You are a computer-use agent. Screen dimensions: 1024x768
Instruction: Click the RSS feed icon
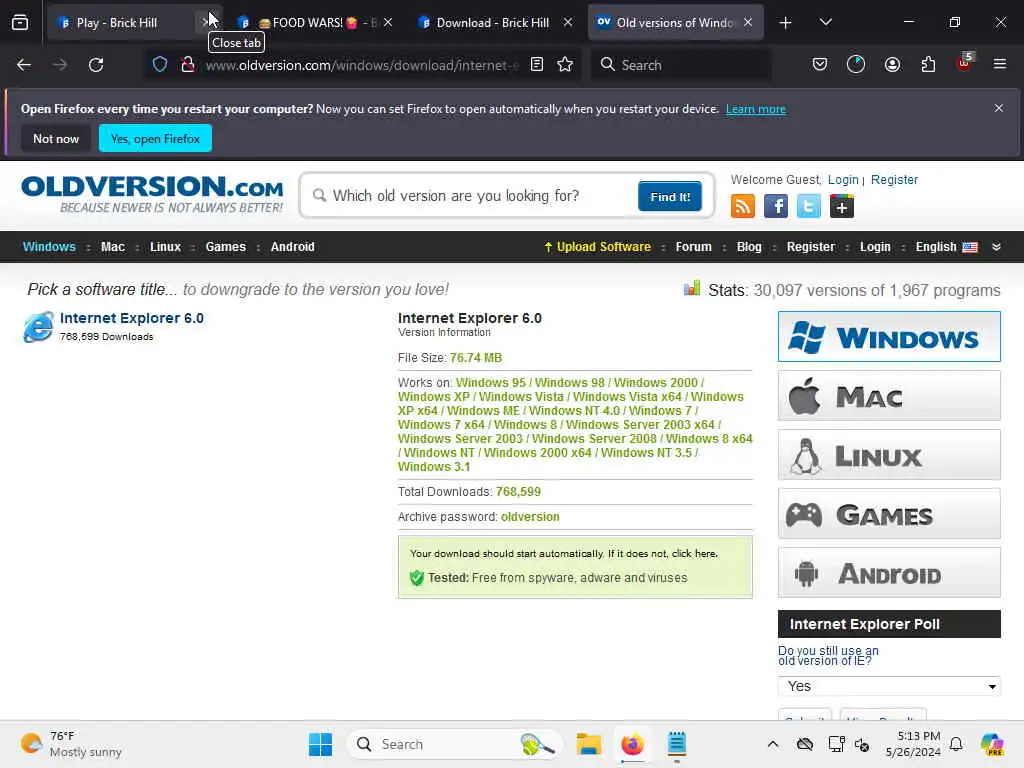click(x=743, y=206)
